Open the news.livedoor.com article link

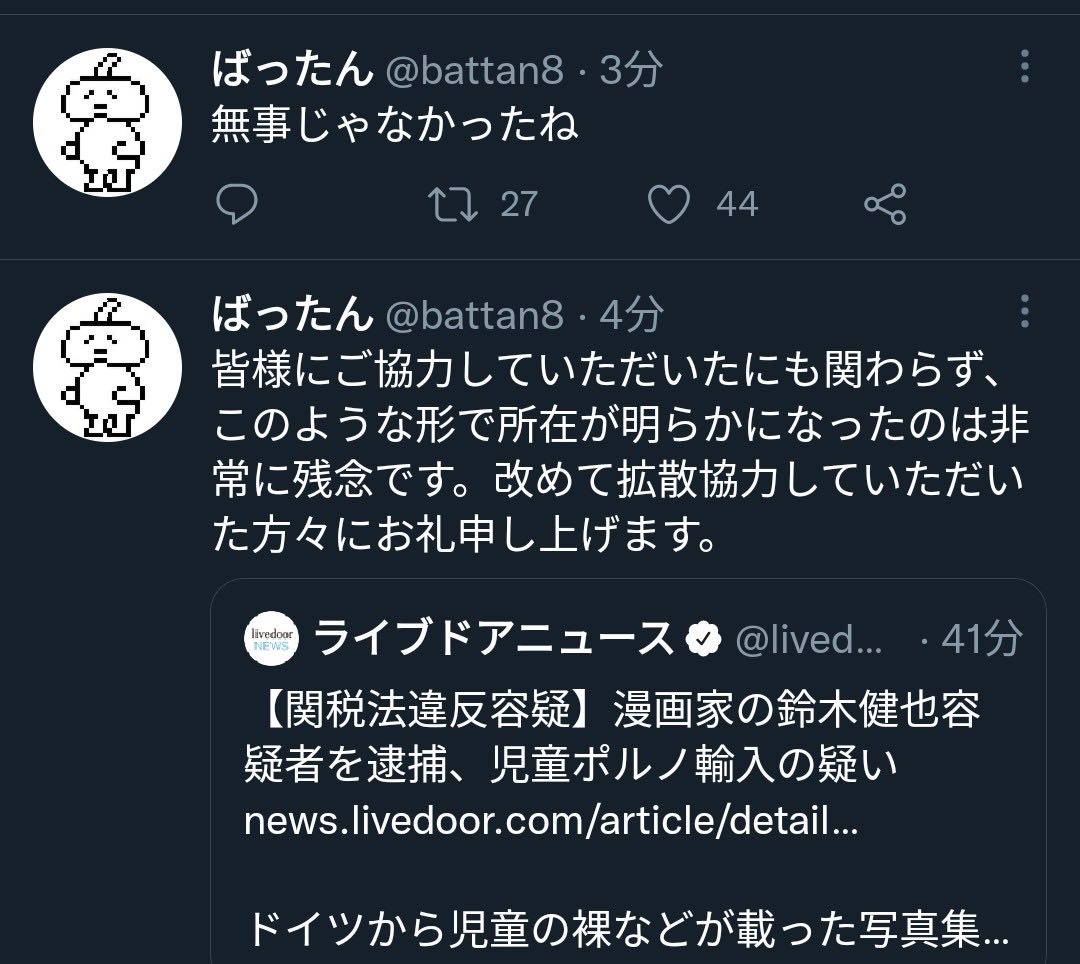tap(551, 822)
